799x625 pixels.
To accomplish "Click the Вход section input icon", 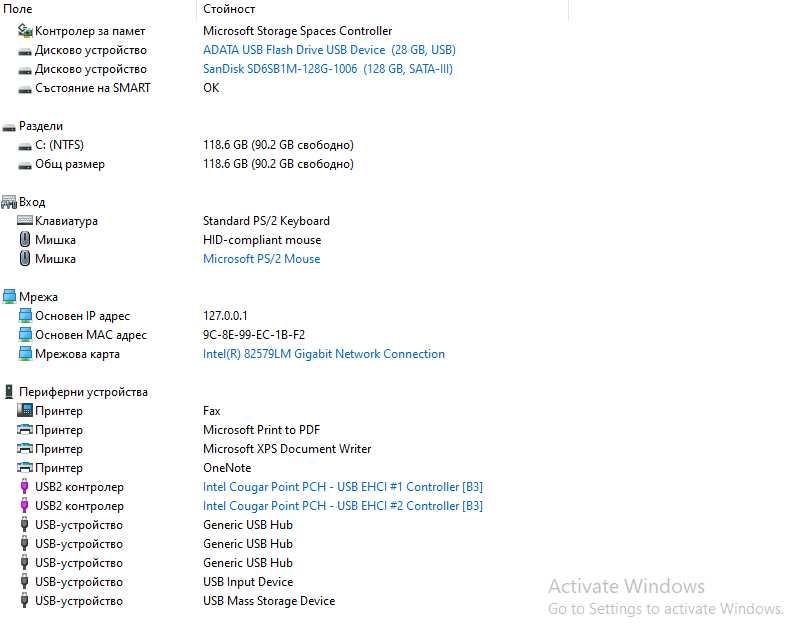I will [x=9, y=202].
